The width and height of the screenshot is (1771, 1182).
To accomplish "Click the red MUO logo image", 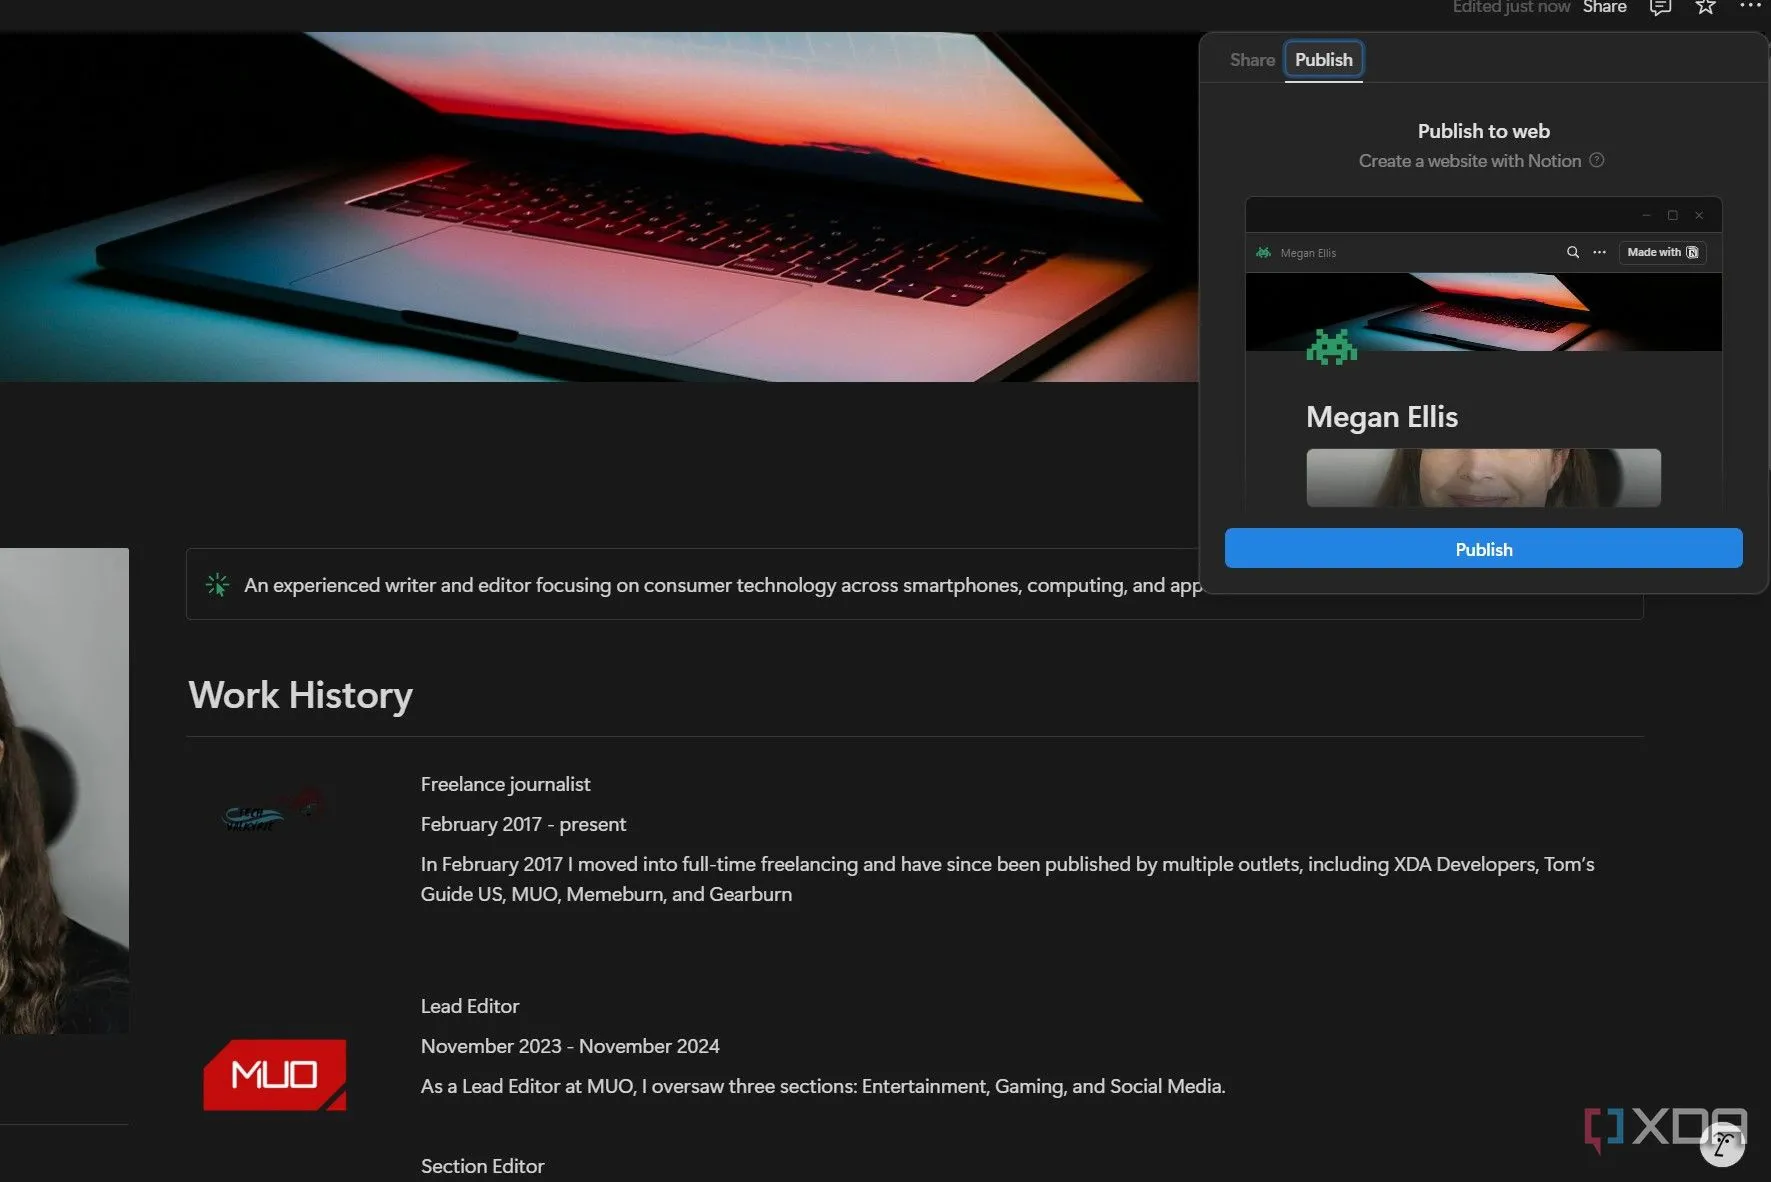I will click(275, 1075).
